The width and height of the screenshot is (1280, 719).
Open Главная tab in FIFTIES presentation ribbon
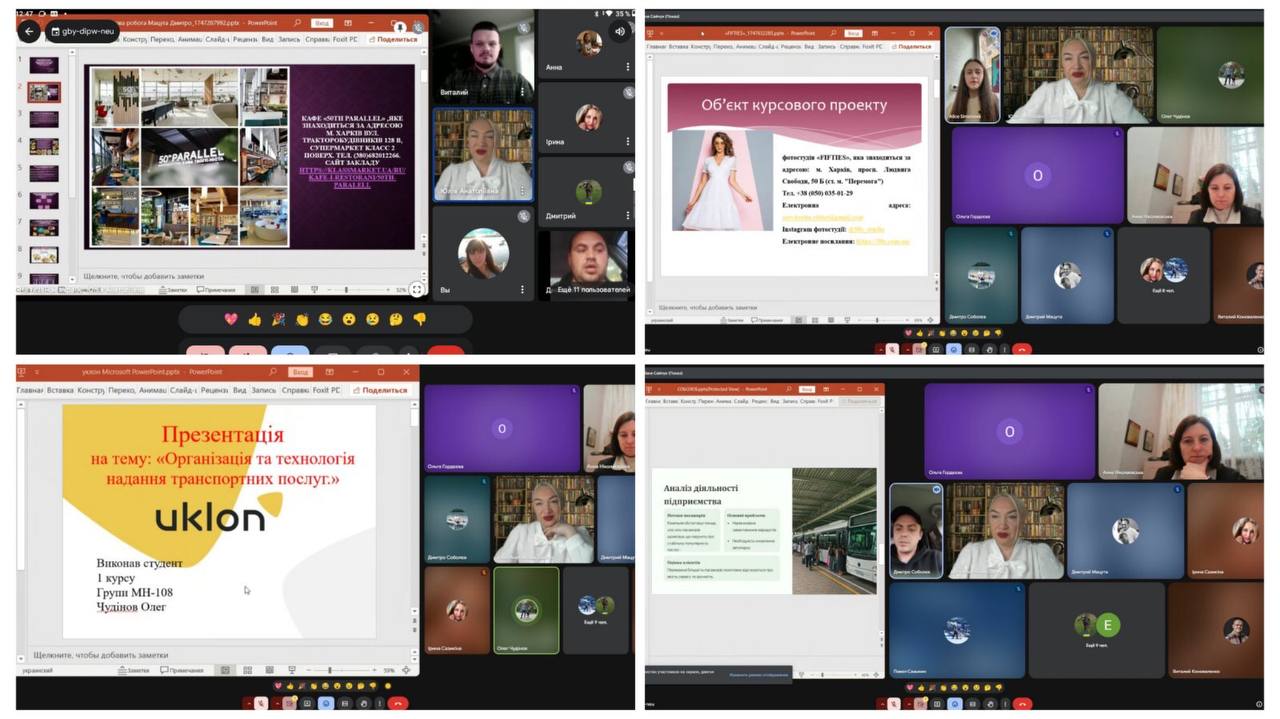tap(656, 46)
